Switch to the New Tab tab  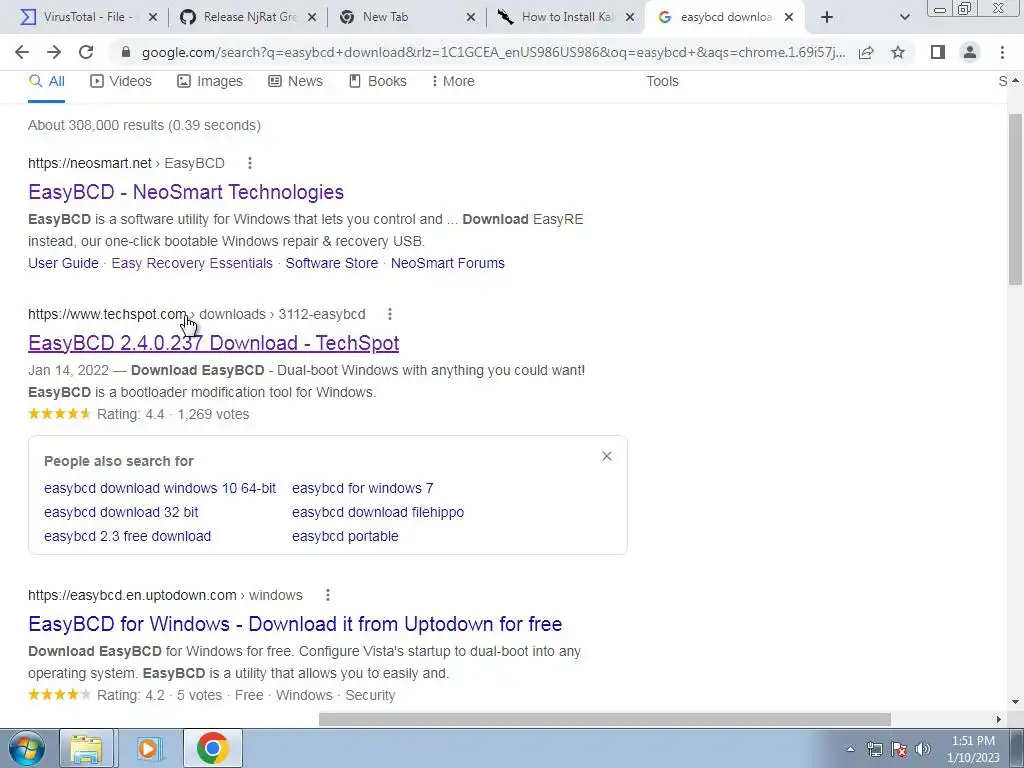[x=405, y=18]
